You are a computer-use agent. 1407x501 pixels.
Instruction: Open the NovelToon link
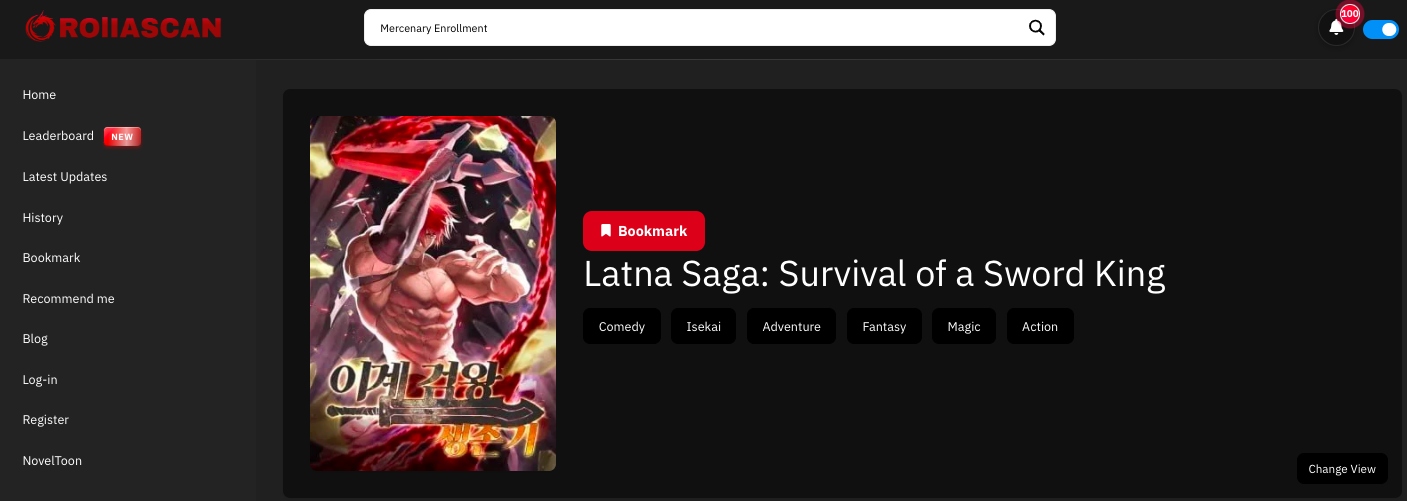tap(52, 461)
